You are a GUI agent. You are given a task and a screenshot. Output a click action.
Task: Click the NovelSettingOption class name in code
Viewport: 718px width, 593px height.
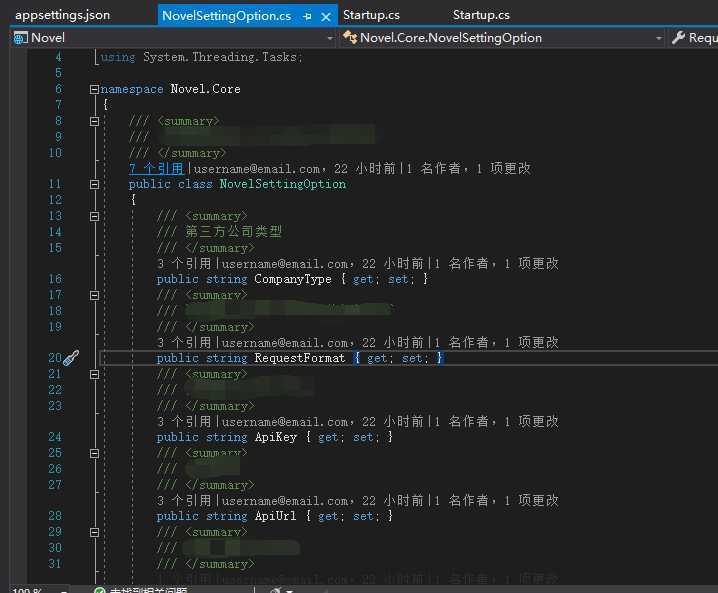click(283, 184)
